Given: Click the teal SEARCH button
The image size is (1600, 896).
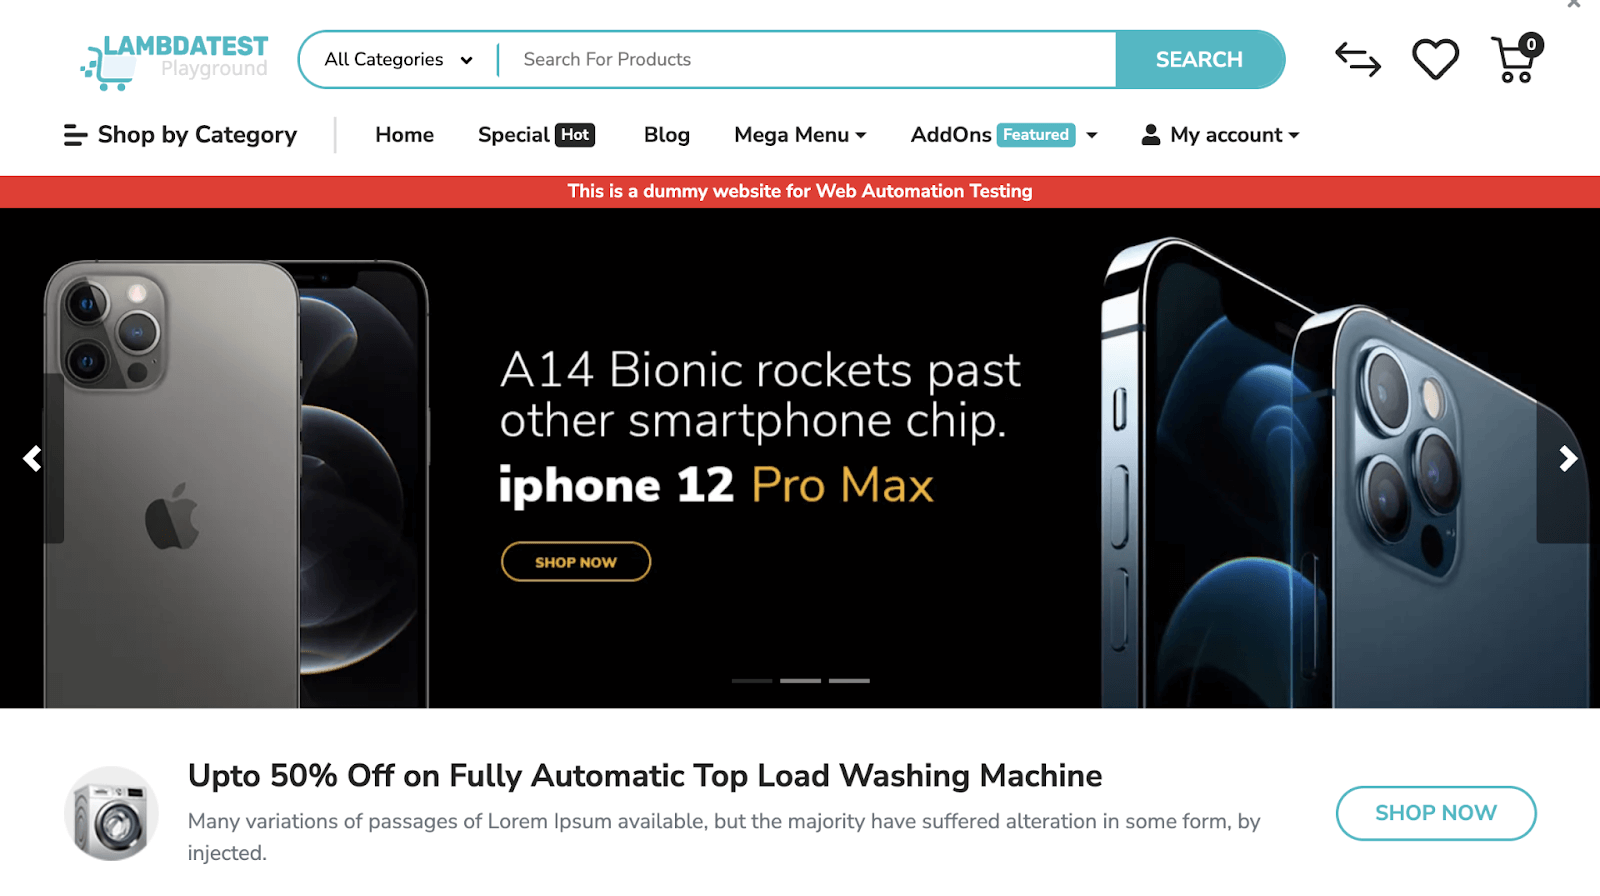Looking at the screenshot, I should click(x=1200, y=60).
